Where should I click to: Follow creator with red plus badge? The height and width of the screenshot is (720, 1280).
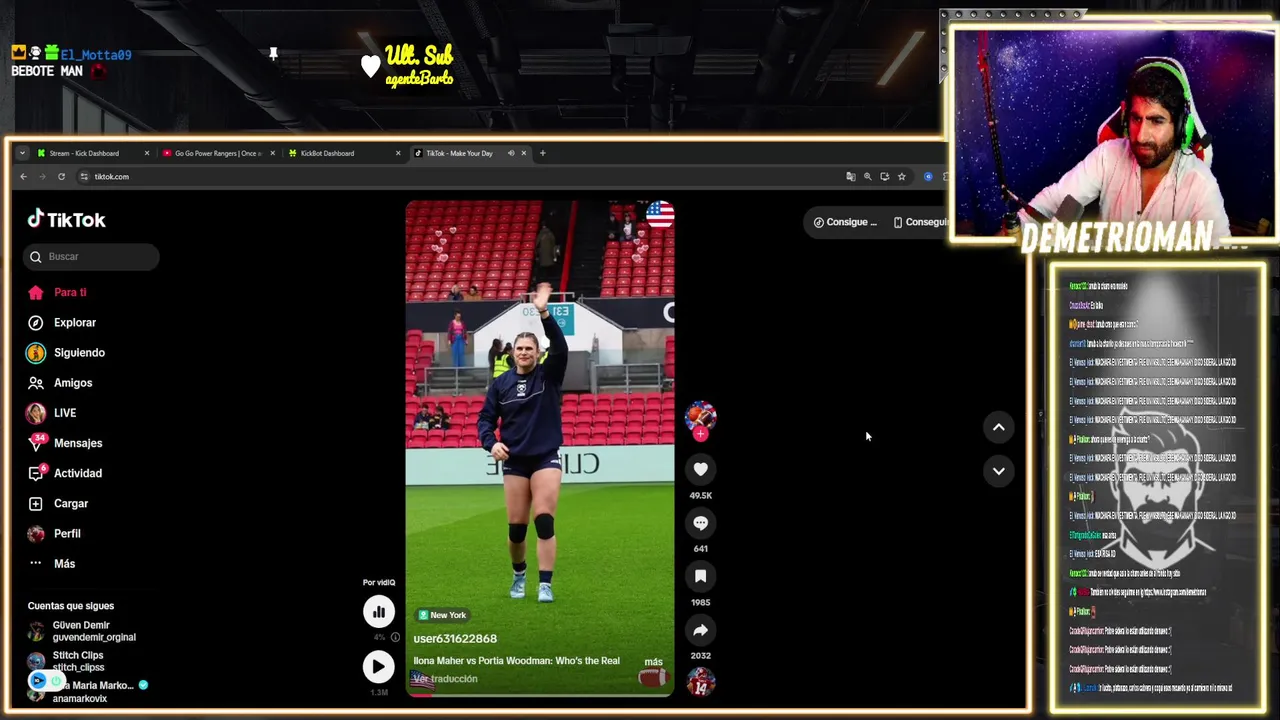point(700,434)
